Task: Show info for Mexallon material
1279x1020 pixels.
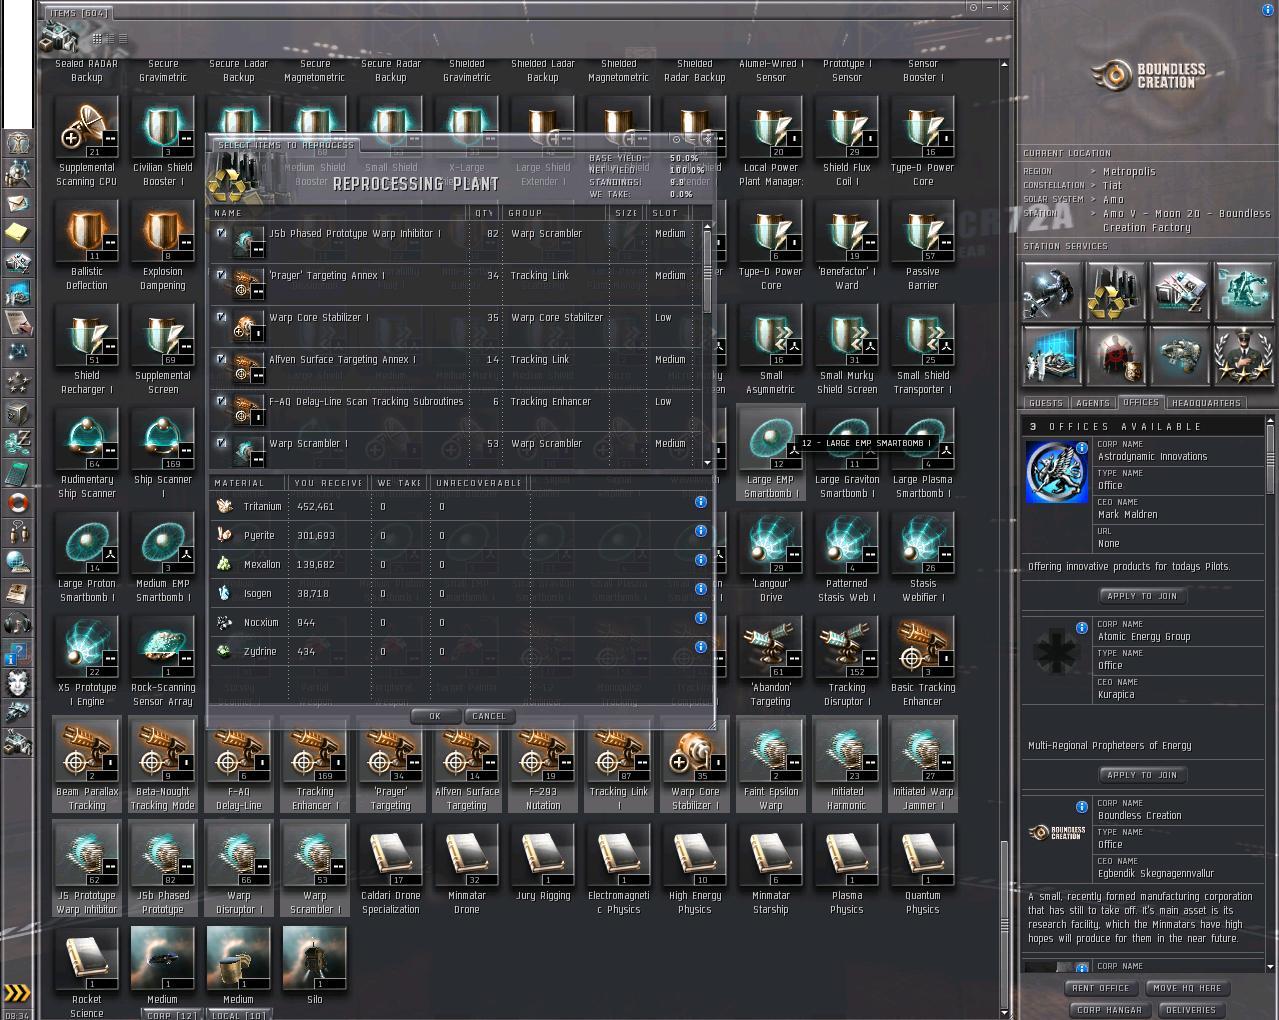Action: click(701, 560)
